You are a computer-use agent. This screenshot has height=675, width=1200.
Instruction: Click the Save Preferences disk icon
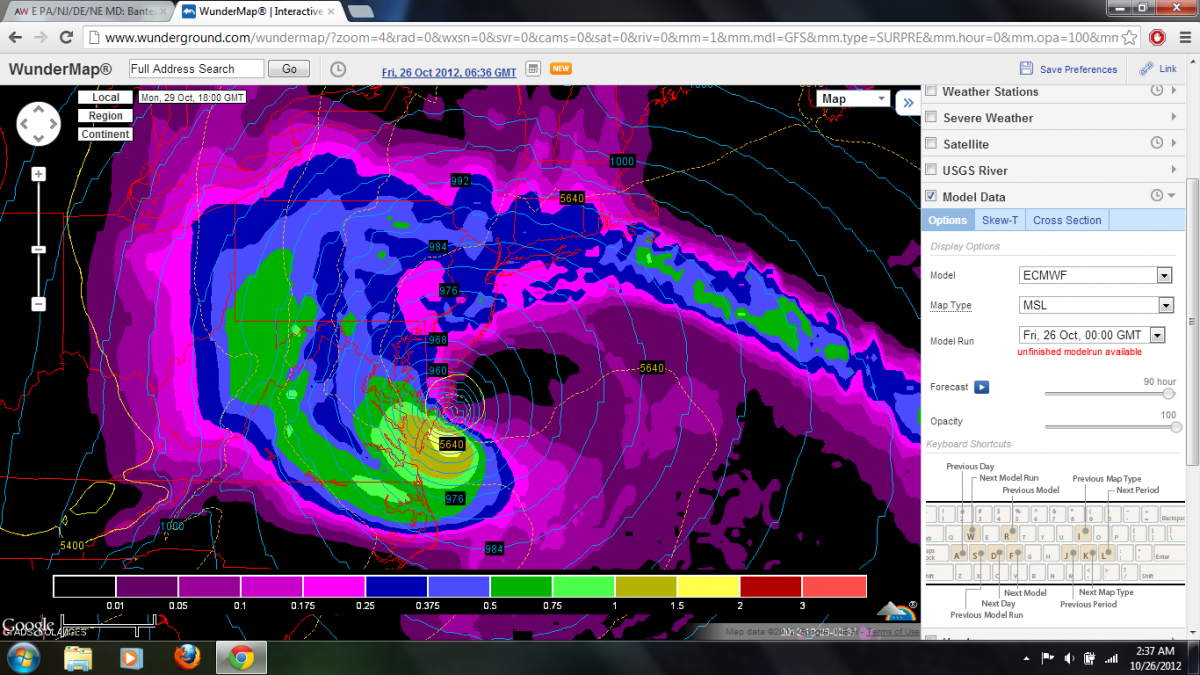[x=1026, y=68]
